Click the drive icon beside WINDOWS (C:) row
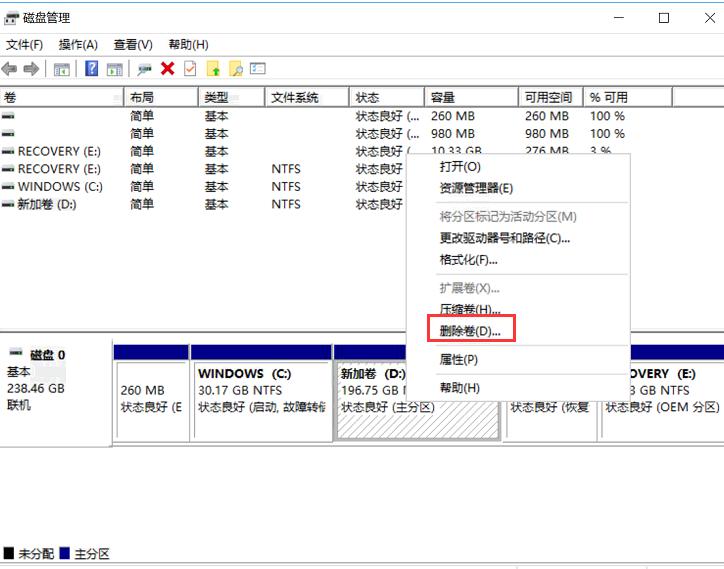The height and width of the screenshot is (569, 724). (x=8, y=187)
